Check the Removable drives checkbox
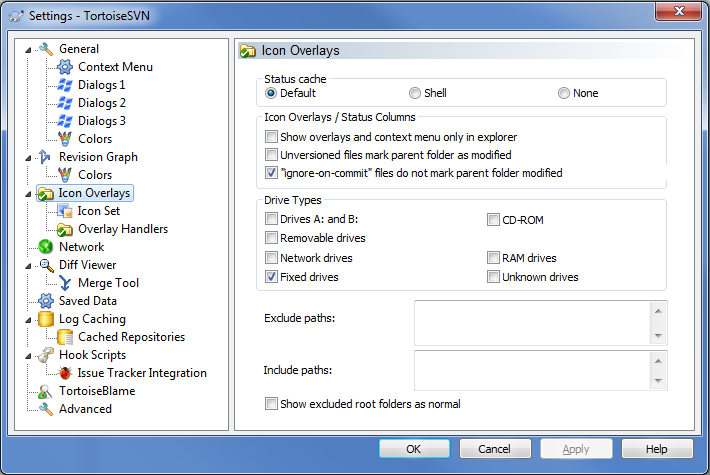710x475 pixels. coord(271,238)
